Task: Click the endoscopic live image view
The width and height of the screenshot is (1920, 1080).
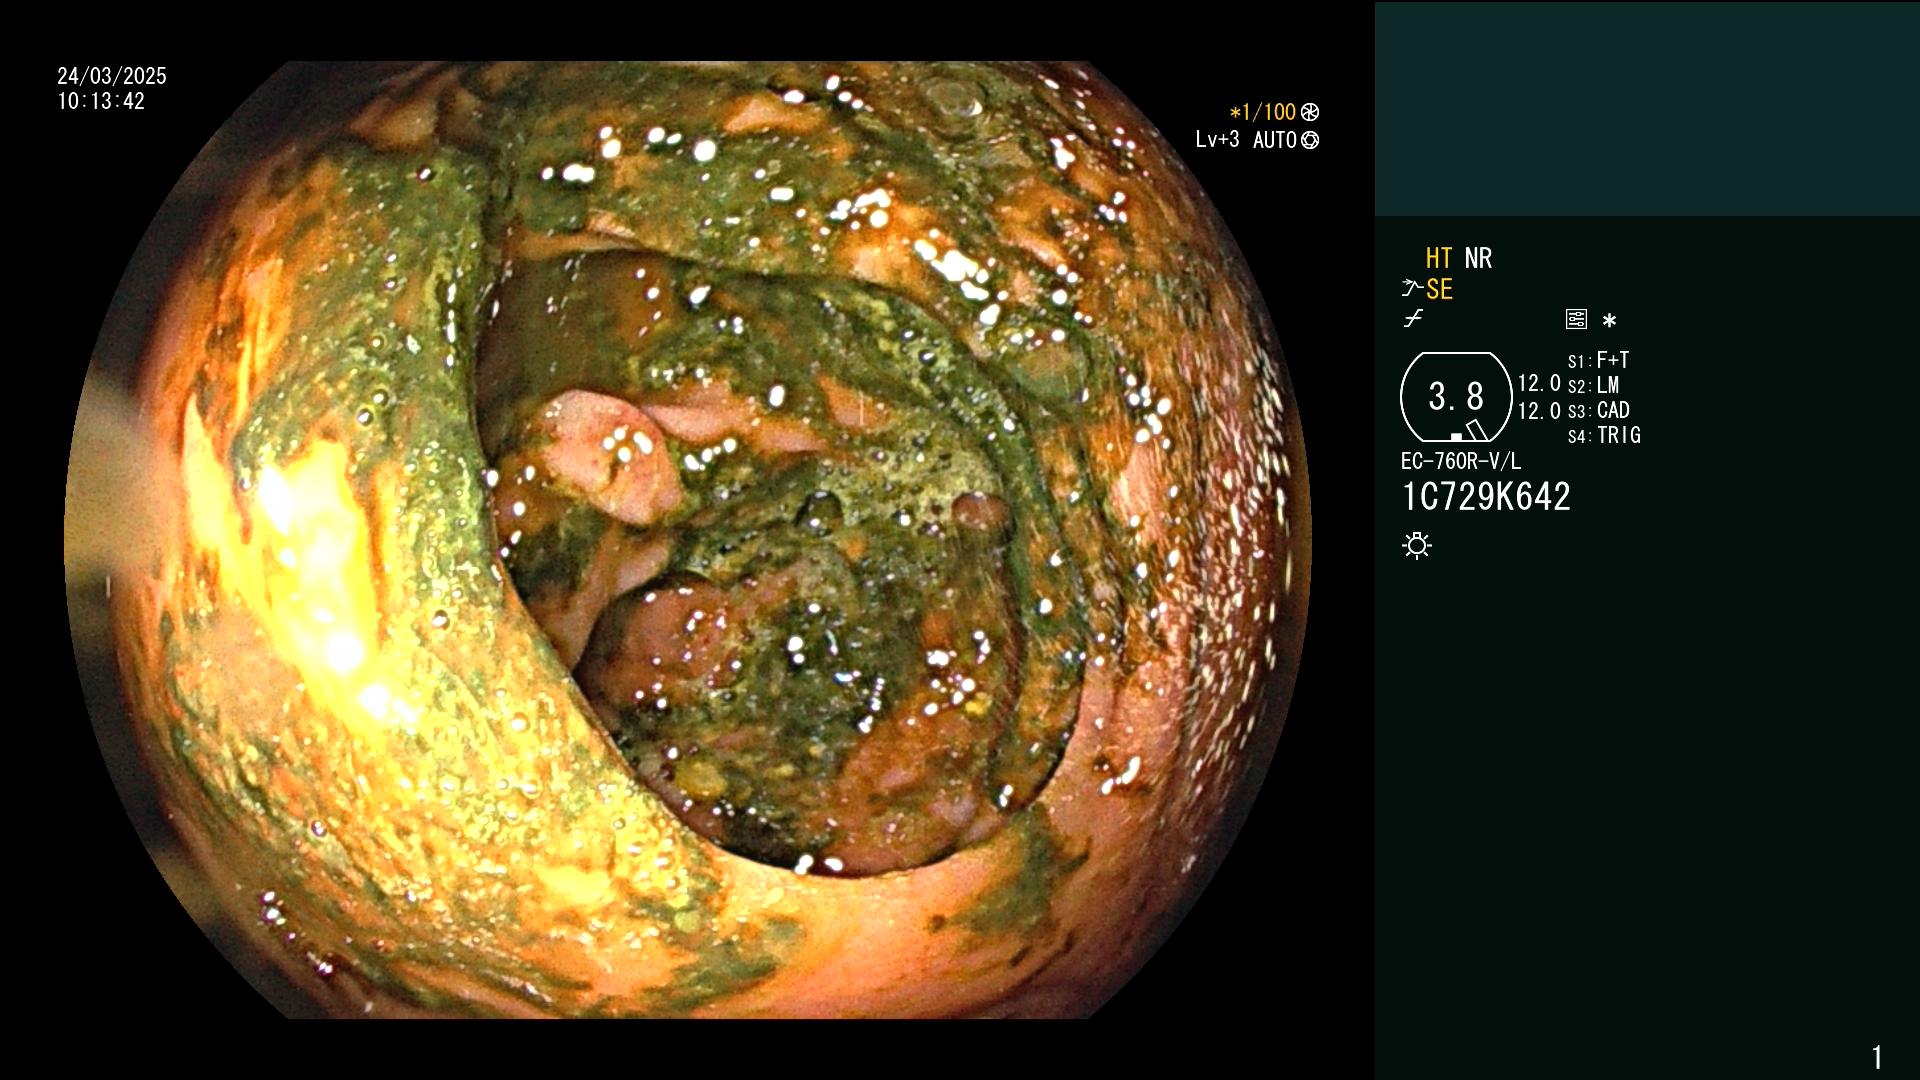Action: [687, 540]
